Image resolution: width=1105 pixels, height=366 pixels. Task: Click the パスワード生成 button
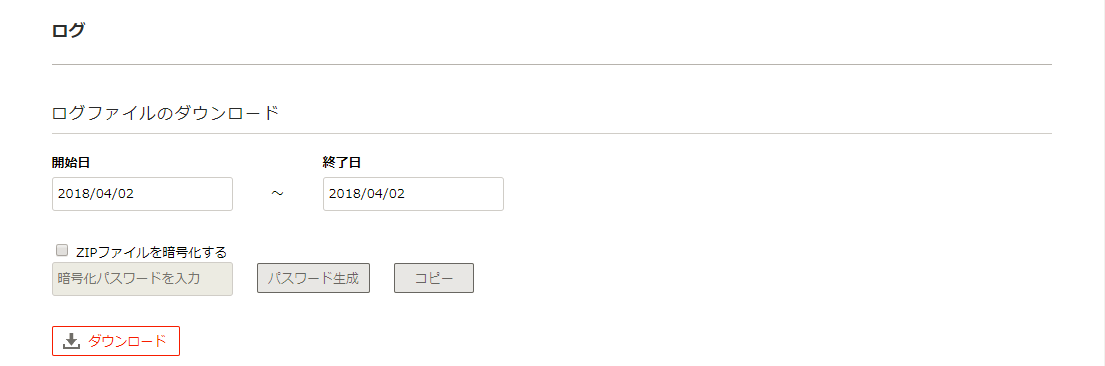pyautogui.click(x=313, y=278)
